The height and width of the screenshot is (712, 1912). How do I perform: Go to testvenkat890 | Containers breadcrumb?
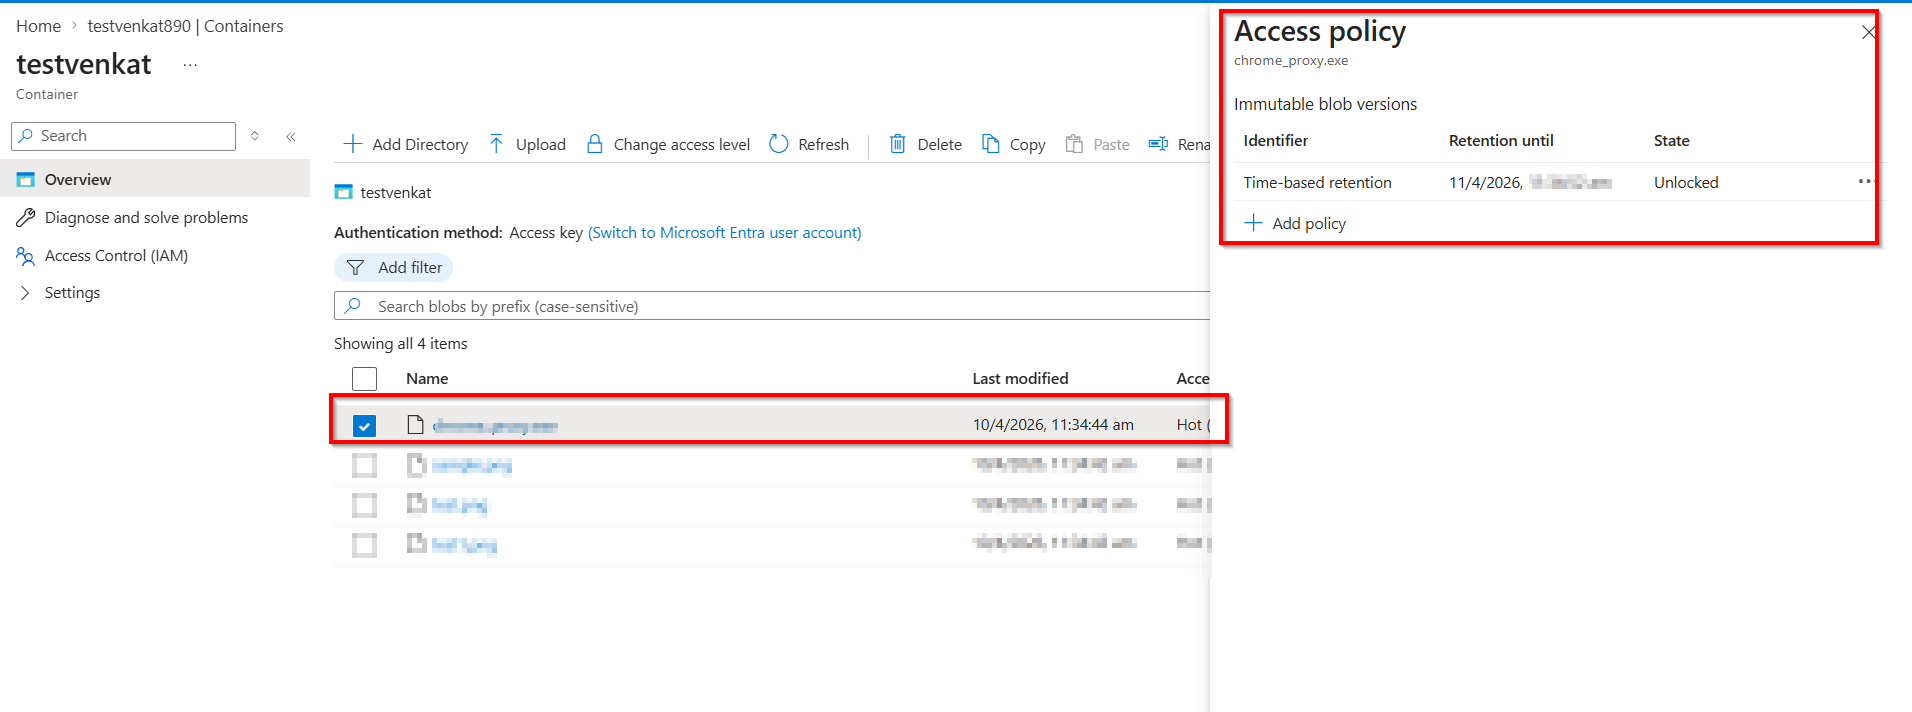click(185, 26)
